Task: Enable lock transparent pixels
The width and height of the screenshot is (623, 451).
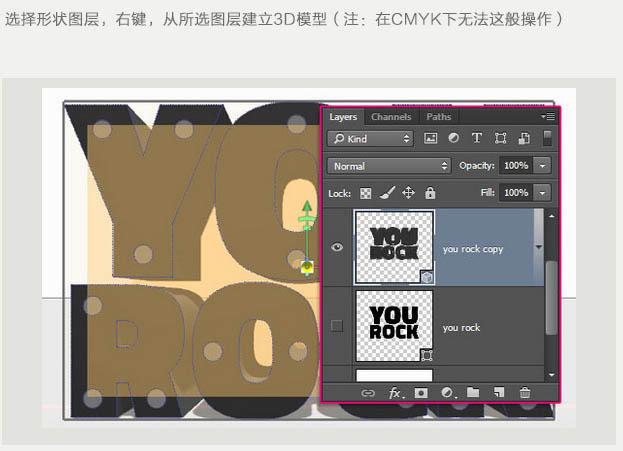Action: [365, 192]
